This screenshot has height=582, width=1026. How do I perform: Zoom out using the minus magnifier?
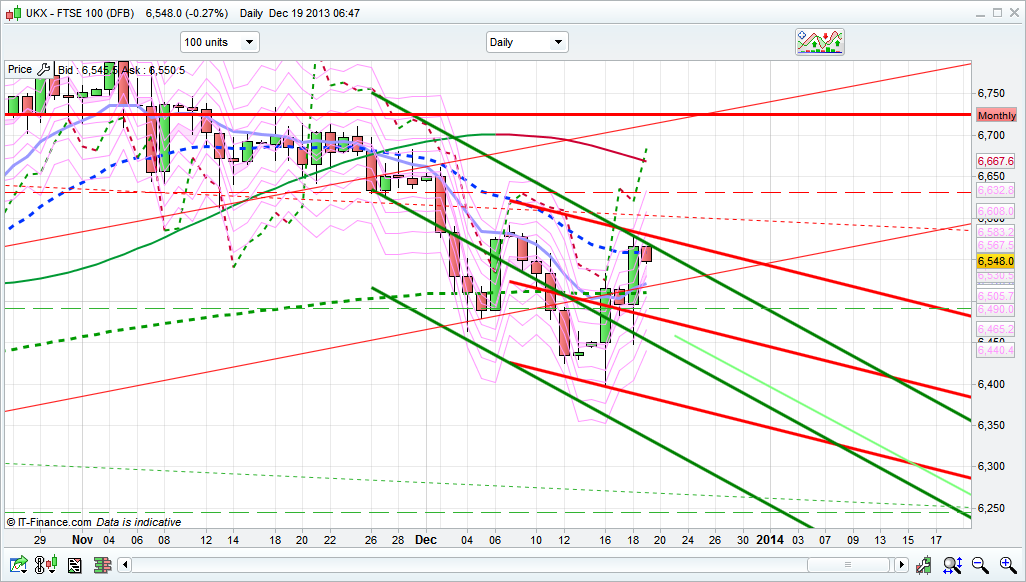pos(981,565)
